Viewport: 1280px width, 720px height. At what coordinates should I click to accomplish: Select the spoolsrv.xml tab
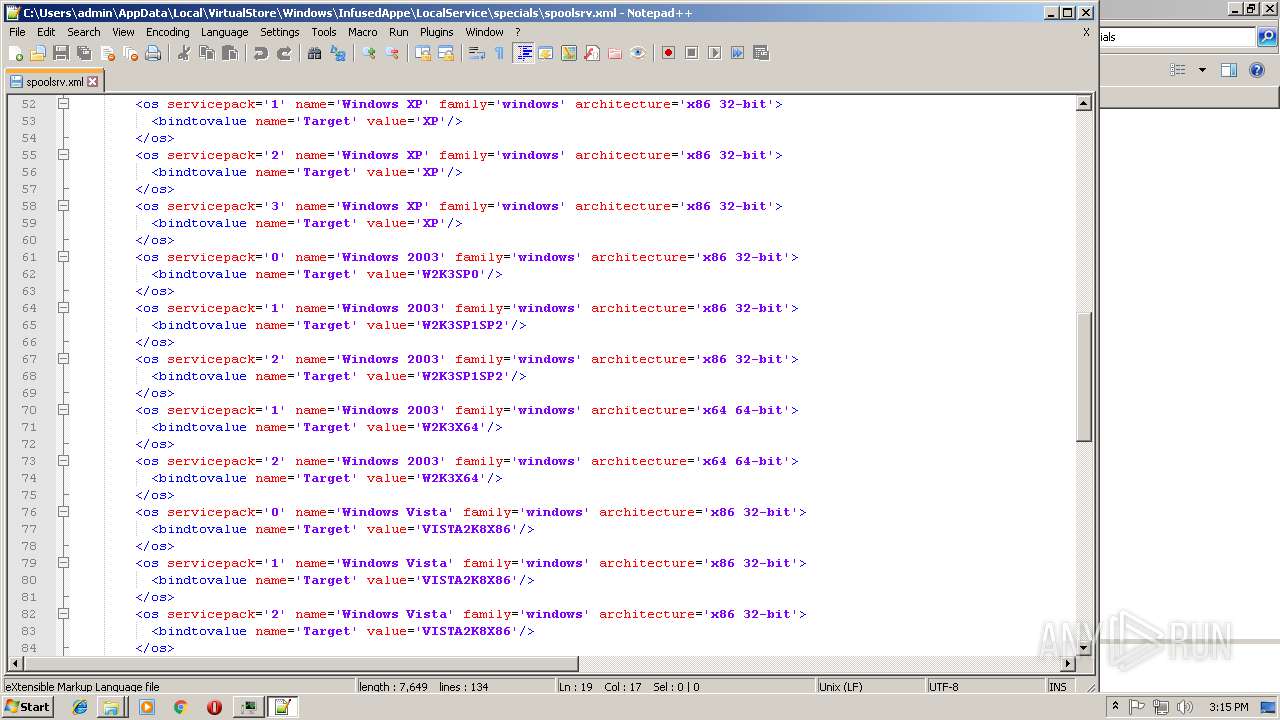point(55,82)
